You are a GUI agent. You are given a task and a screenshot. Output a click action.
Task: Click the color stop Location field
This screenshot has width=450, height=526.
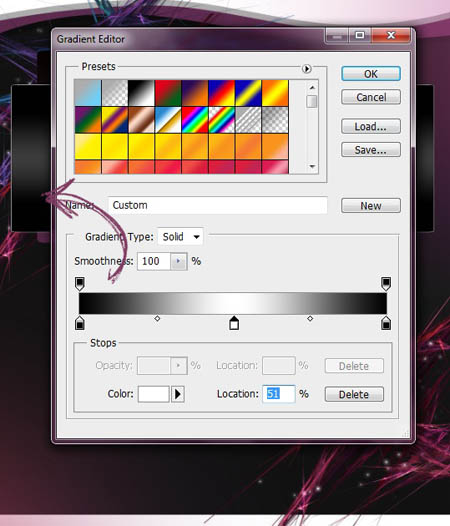[x=279, y=394]
